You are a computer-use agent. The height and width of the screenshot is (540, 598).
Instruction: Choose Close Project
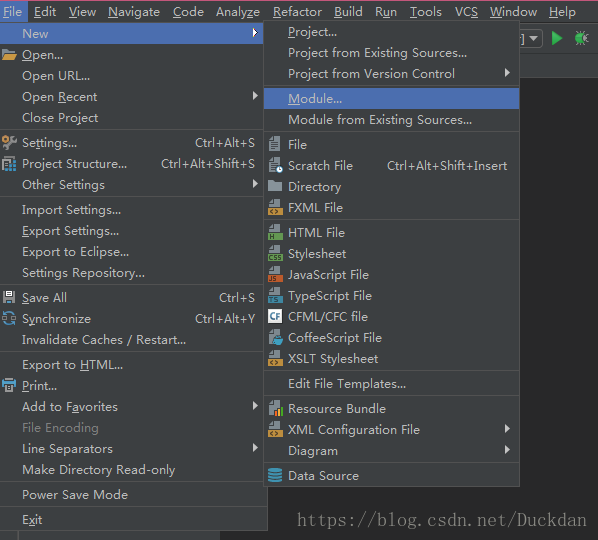coord(132,117)
